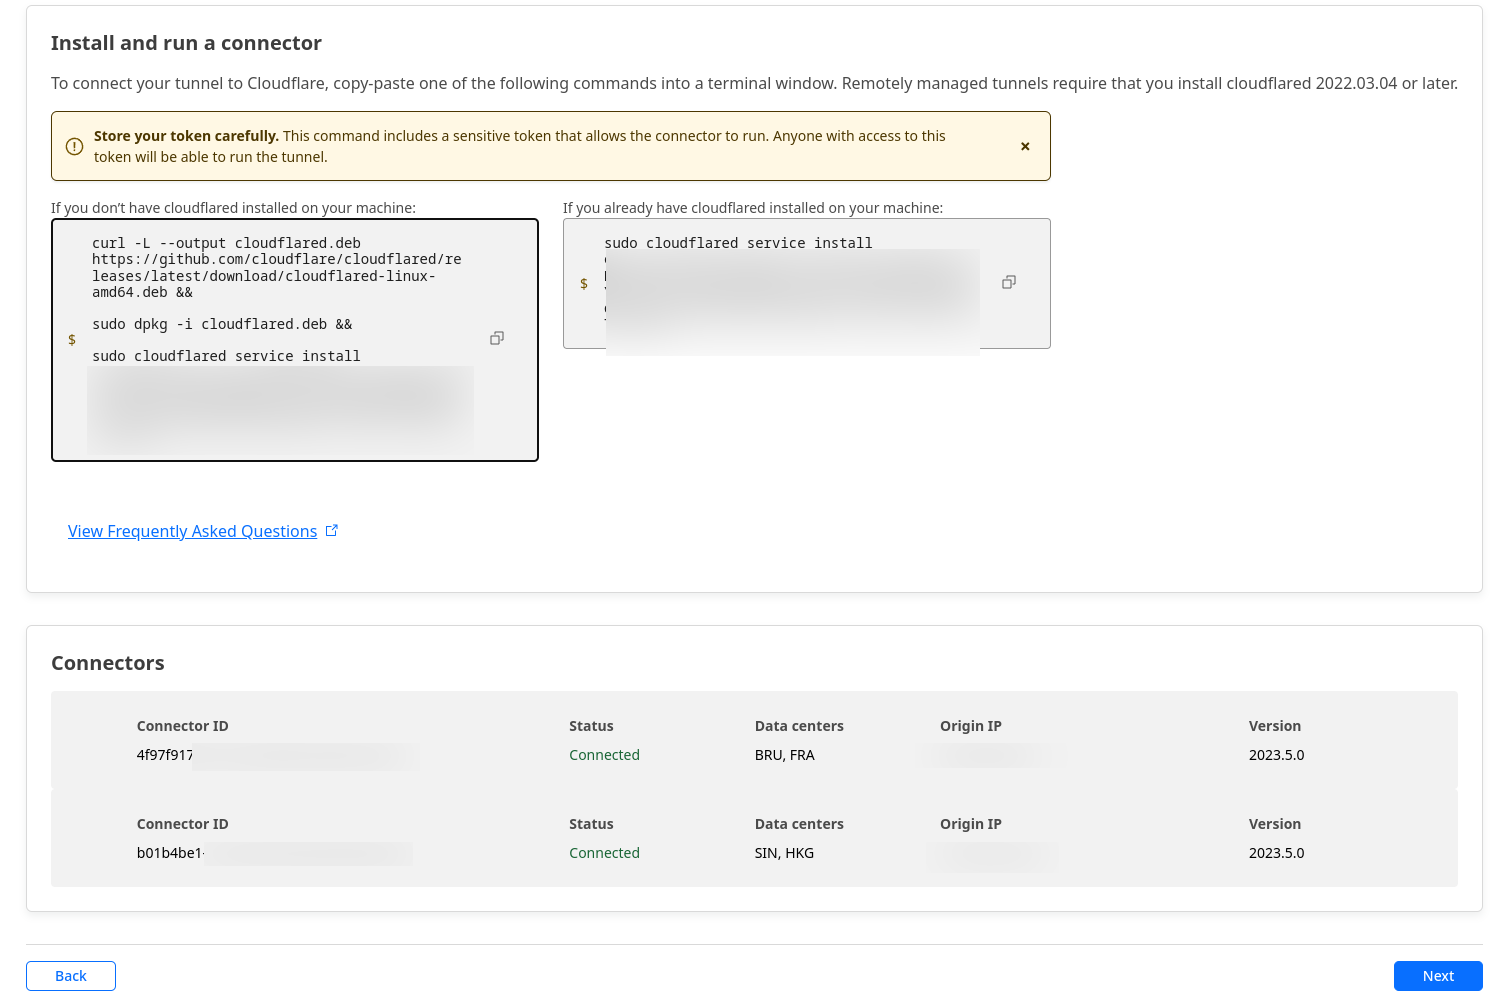Click Connected status of connector 4f97f917
This screenshot has width=1503, height=1000.
604,755
